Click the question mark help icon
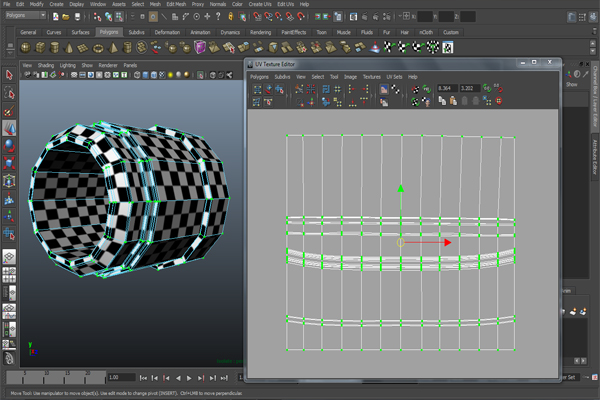 pyautogui.click(x=218, y=16)
